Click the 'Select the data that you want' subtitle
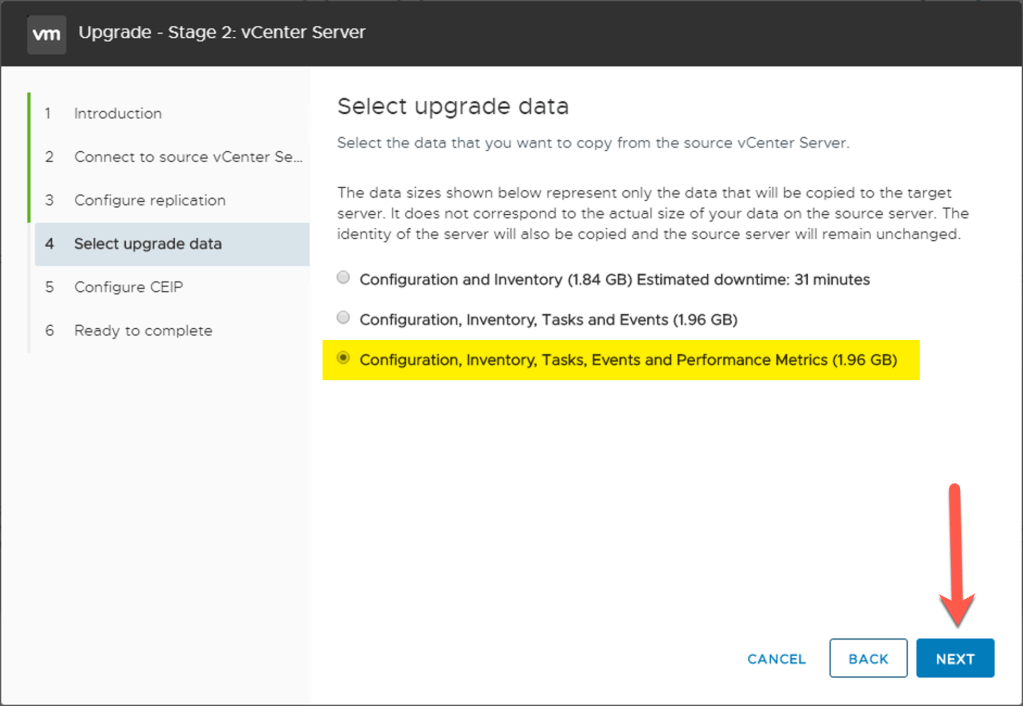Viewport: 1023px width, 706px height. [593, 143]
